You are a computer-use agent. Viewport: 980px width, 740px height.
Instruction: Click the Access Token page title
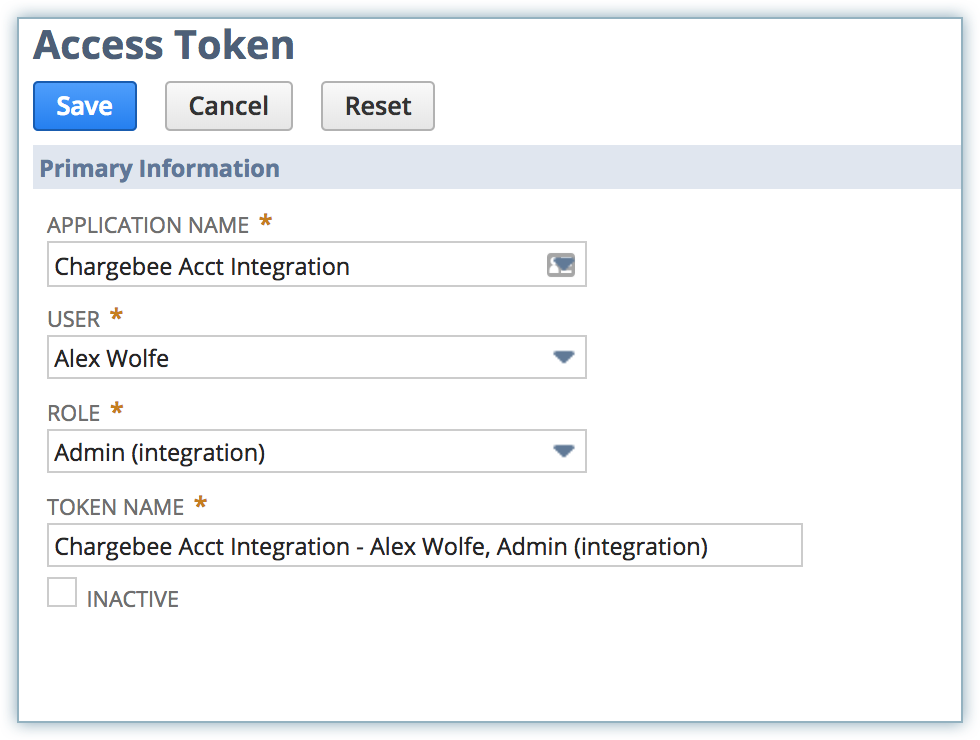coord(164,45)
